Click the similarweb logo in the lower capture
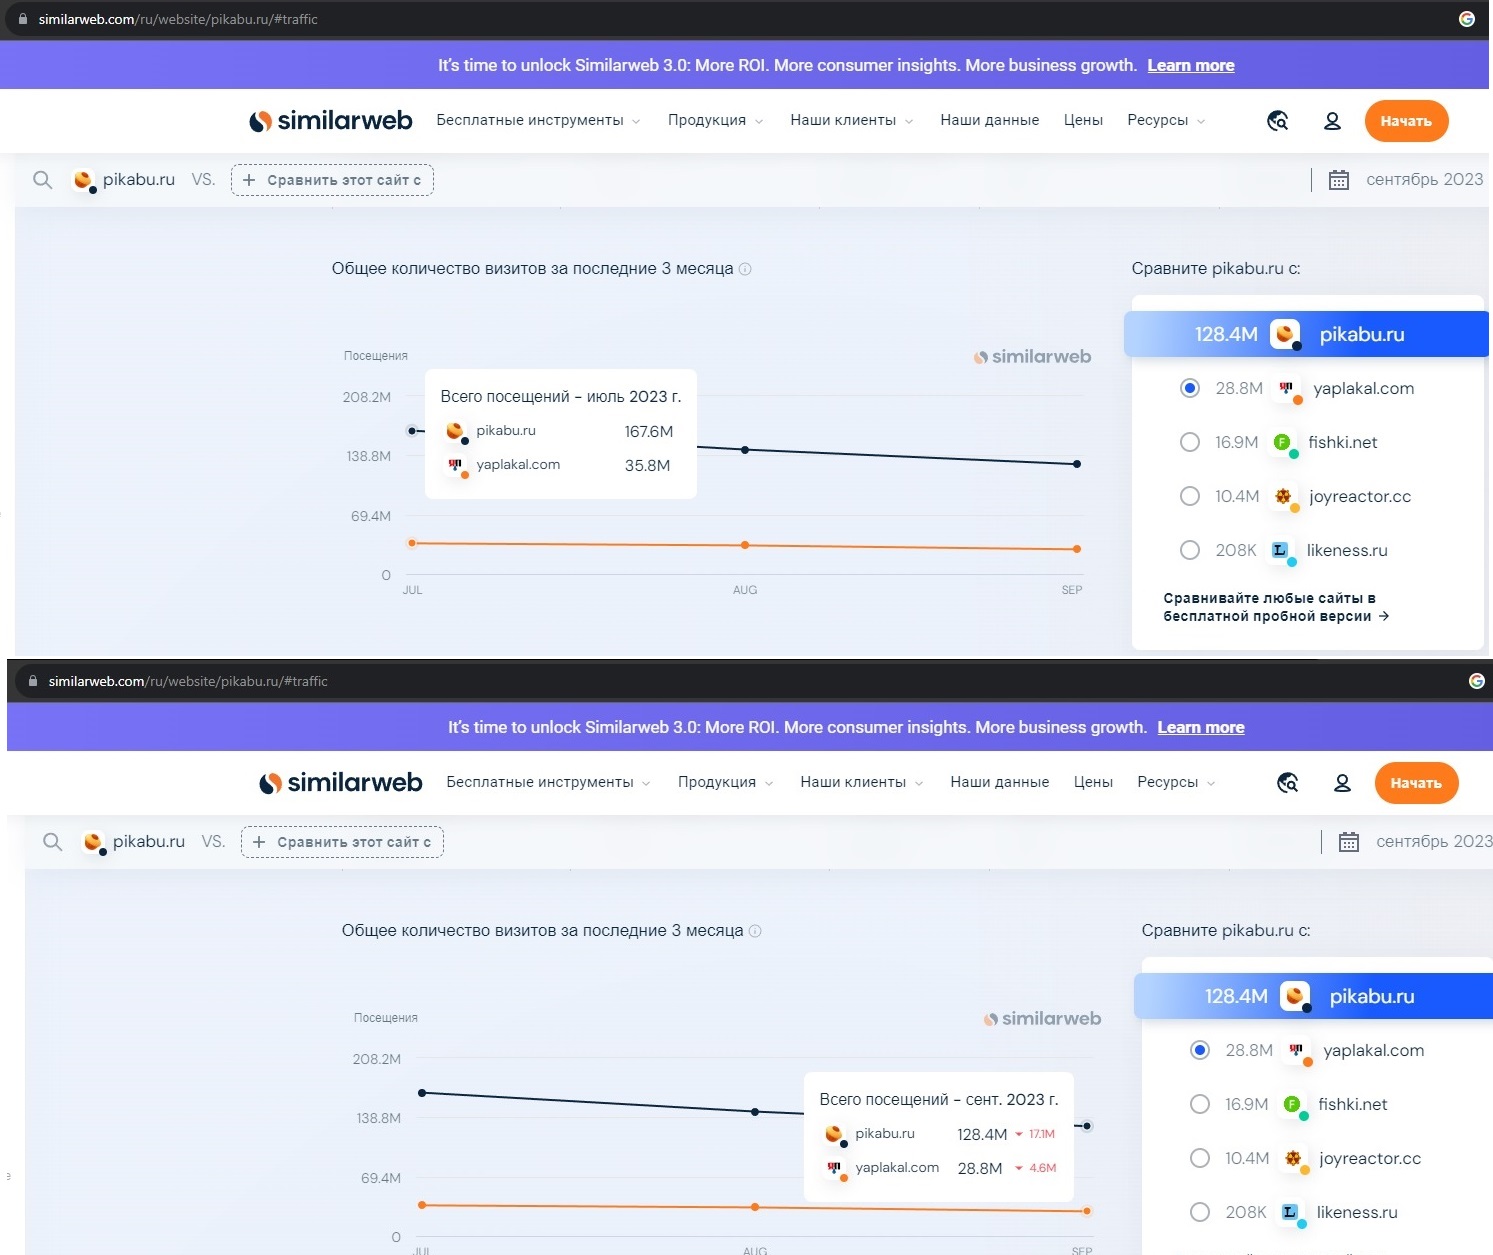This screenshot has height=1255, width=1493. point(341,783)
